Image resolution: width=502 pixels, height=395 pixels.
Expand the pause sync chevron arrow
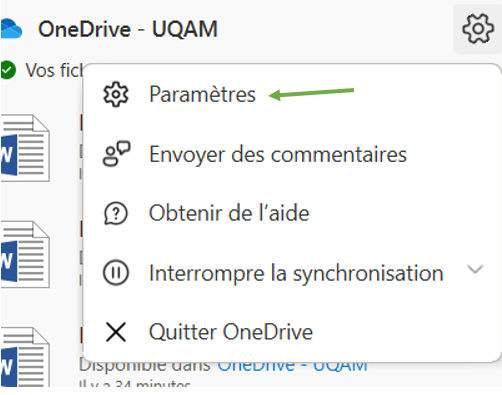tap(475, 269)
